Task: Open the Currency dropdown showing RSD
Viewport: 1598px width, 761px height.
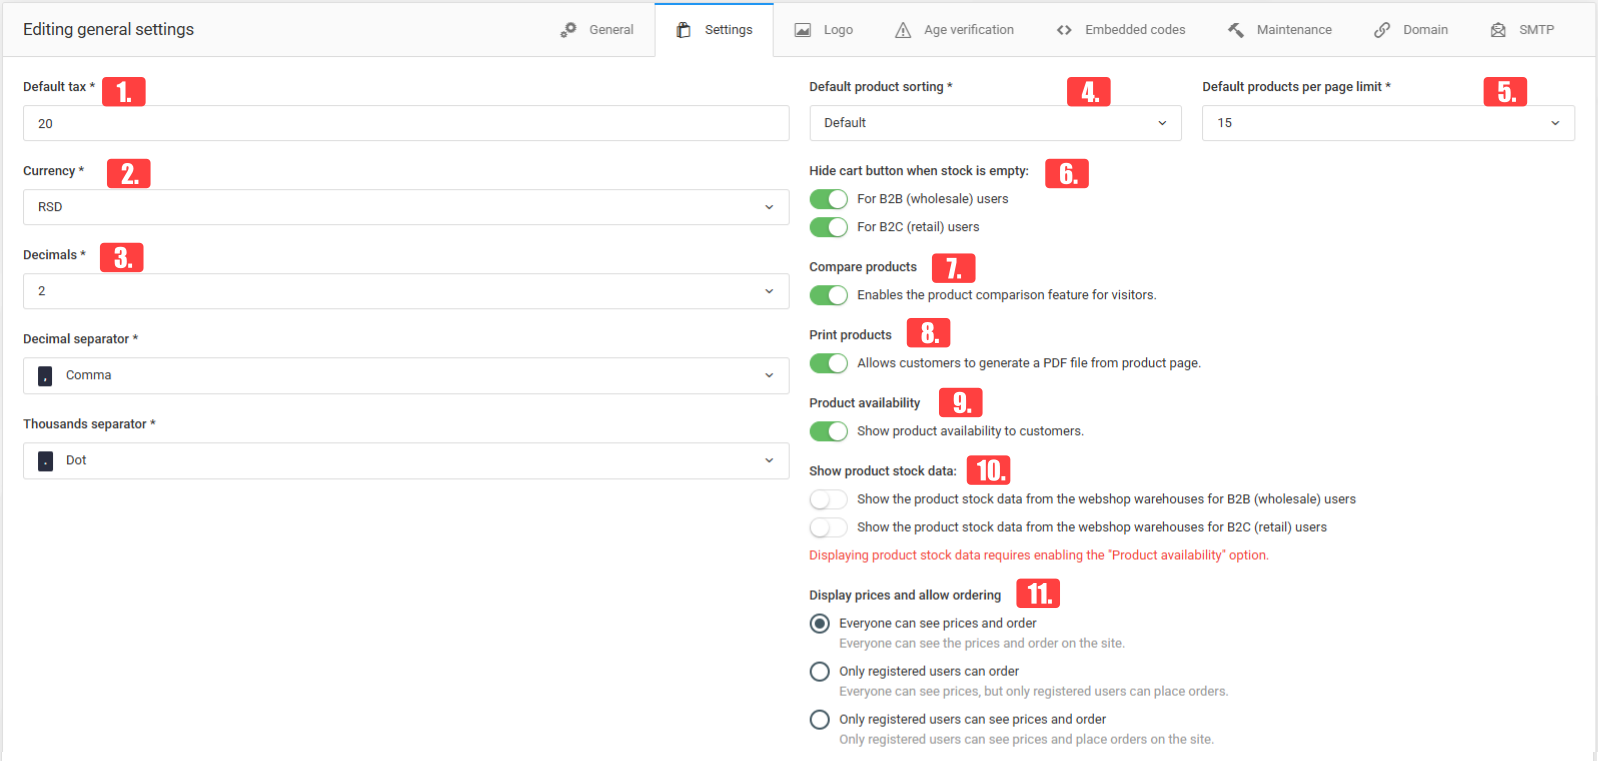Action: (x=405, y=207)
